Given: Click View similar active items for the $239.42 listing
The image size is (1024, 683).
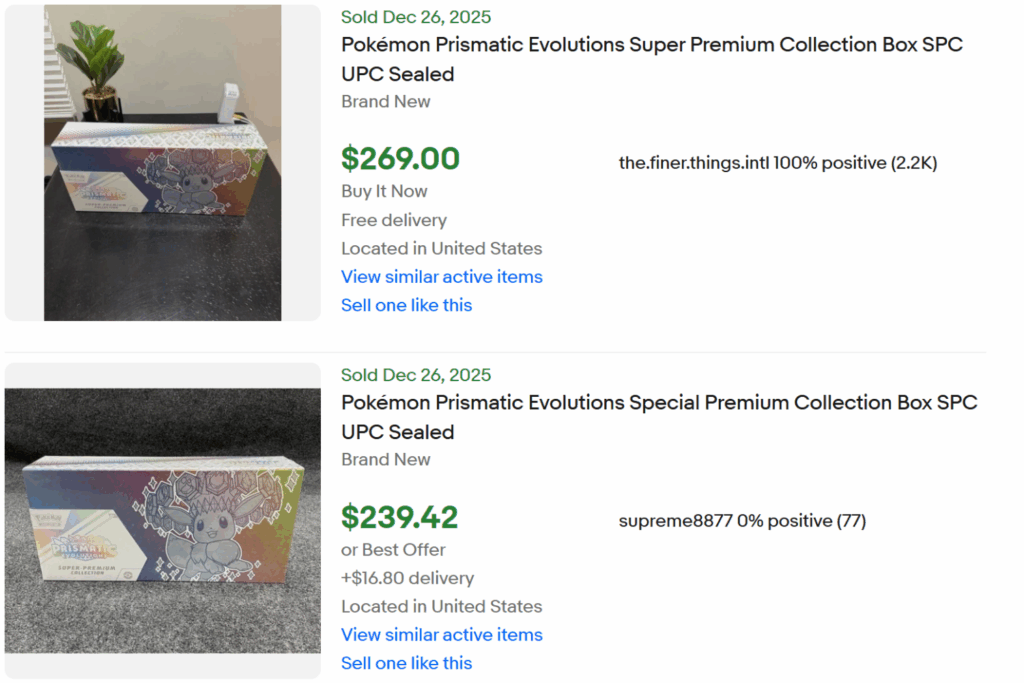Looking at the screenshot, I should 441,635.
